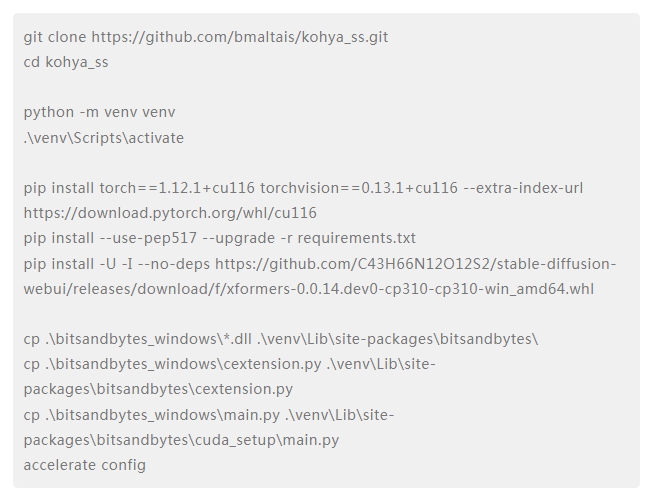Click the .\venv\Scripts\activate line
The width and height of the screenshot is (655, 504).
pos(104,138)
